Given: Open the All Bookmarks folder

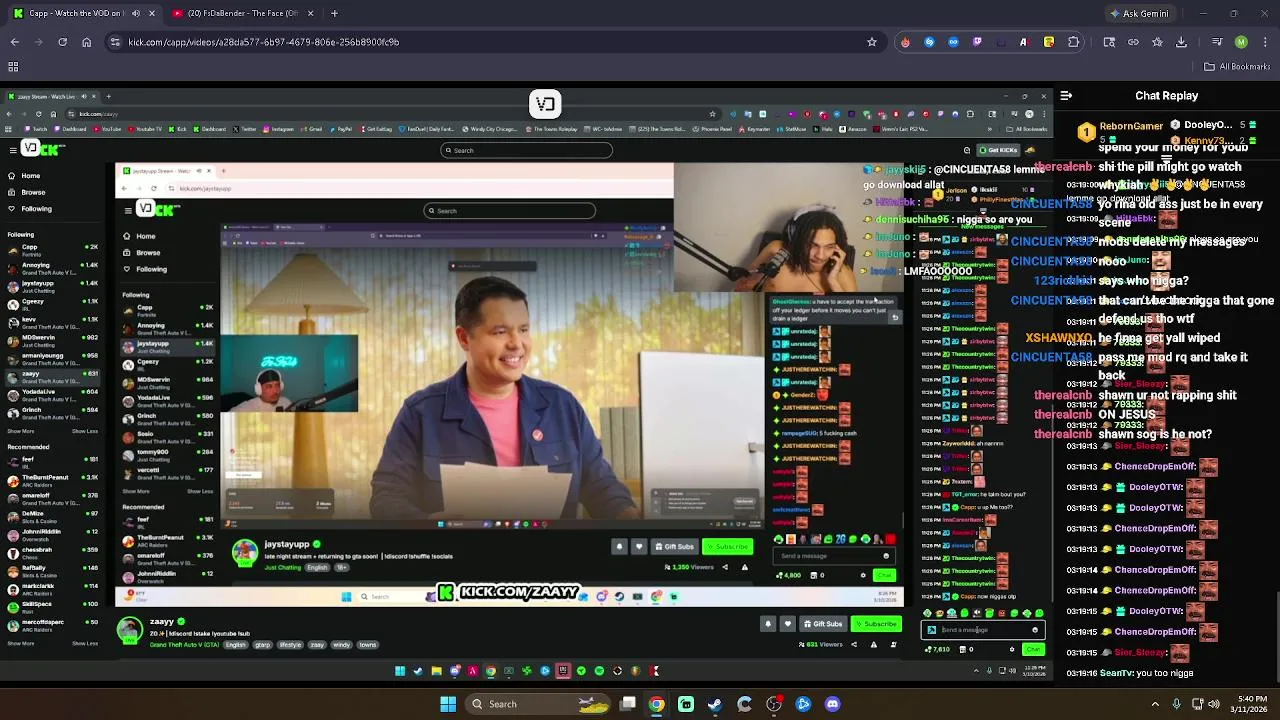Looking at the screenshot, I should point(1237,67).
